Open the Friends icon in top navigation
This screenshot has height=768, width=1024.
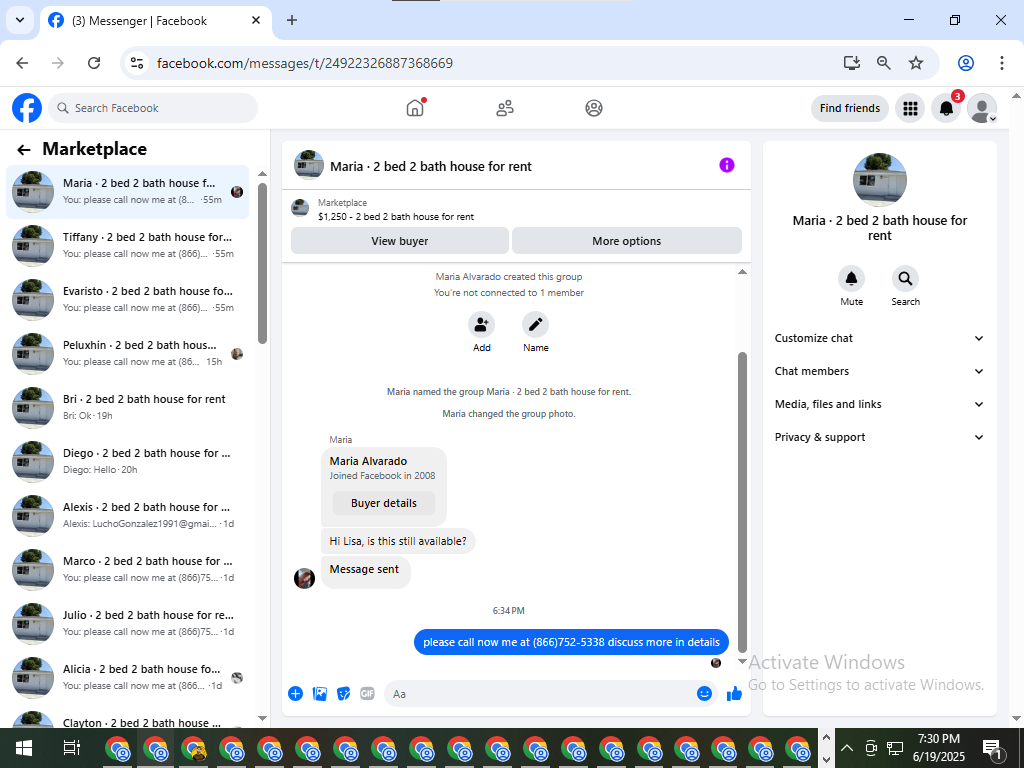point(505,108)
